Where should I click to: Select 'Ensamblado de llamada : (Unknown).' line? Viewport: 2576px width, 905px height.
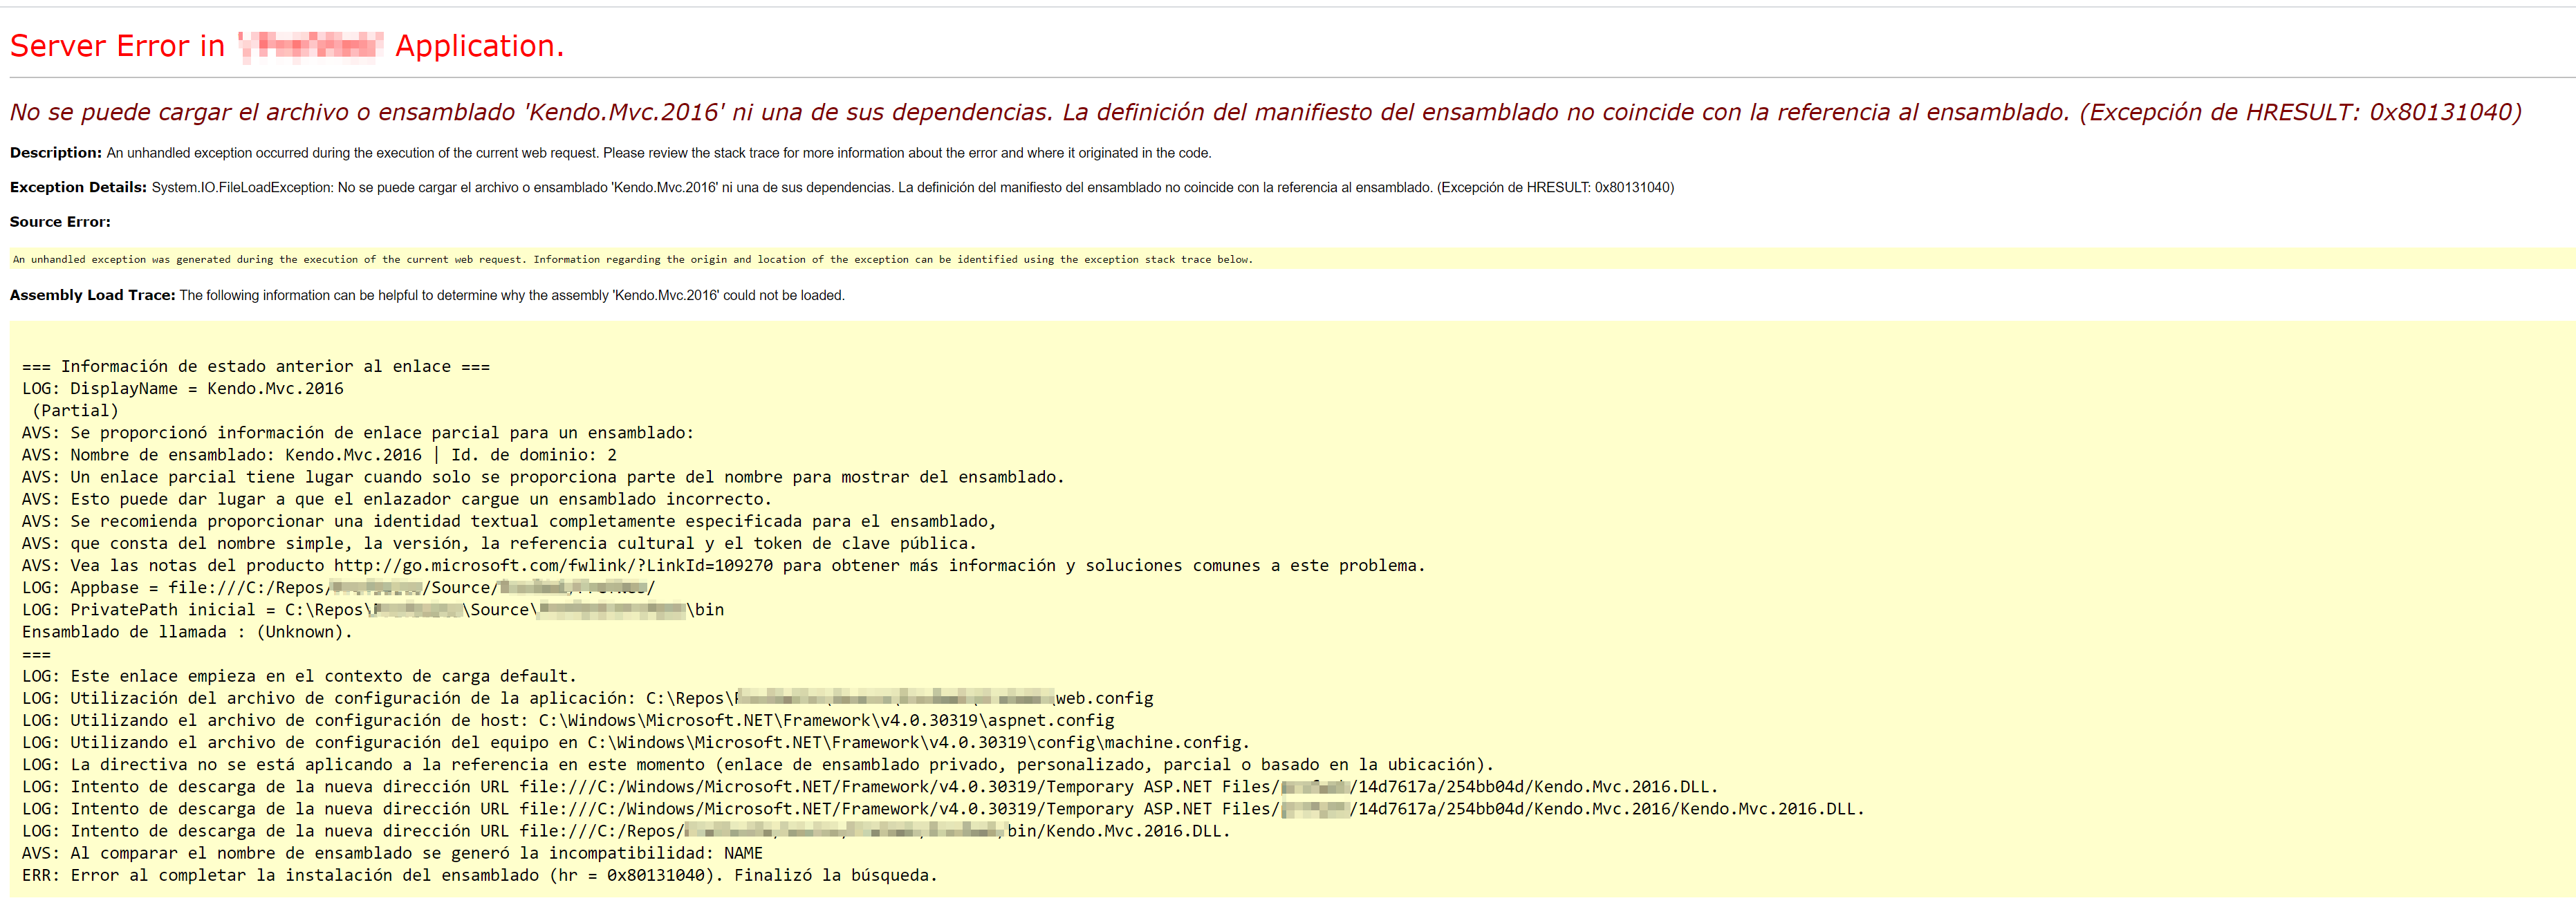(x=187, y=632)
